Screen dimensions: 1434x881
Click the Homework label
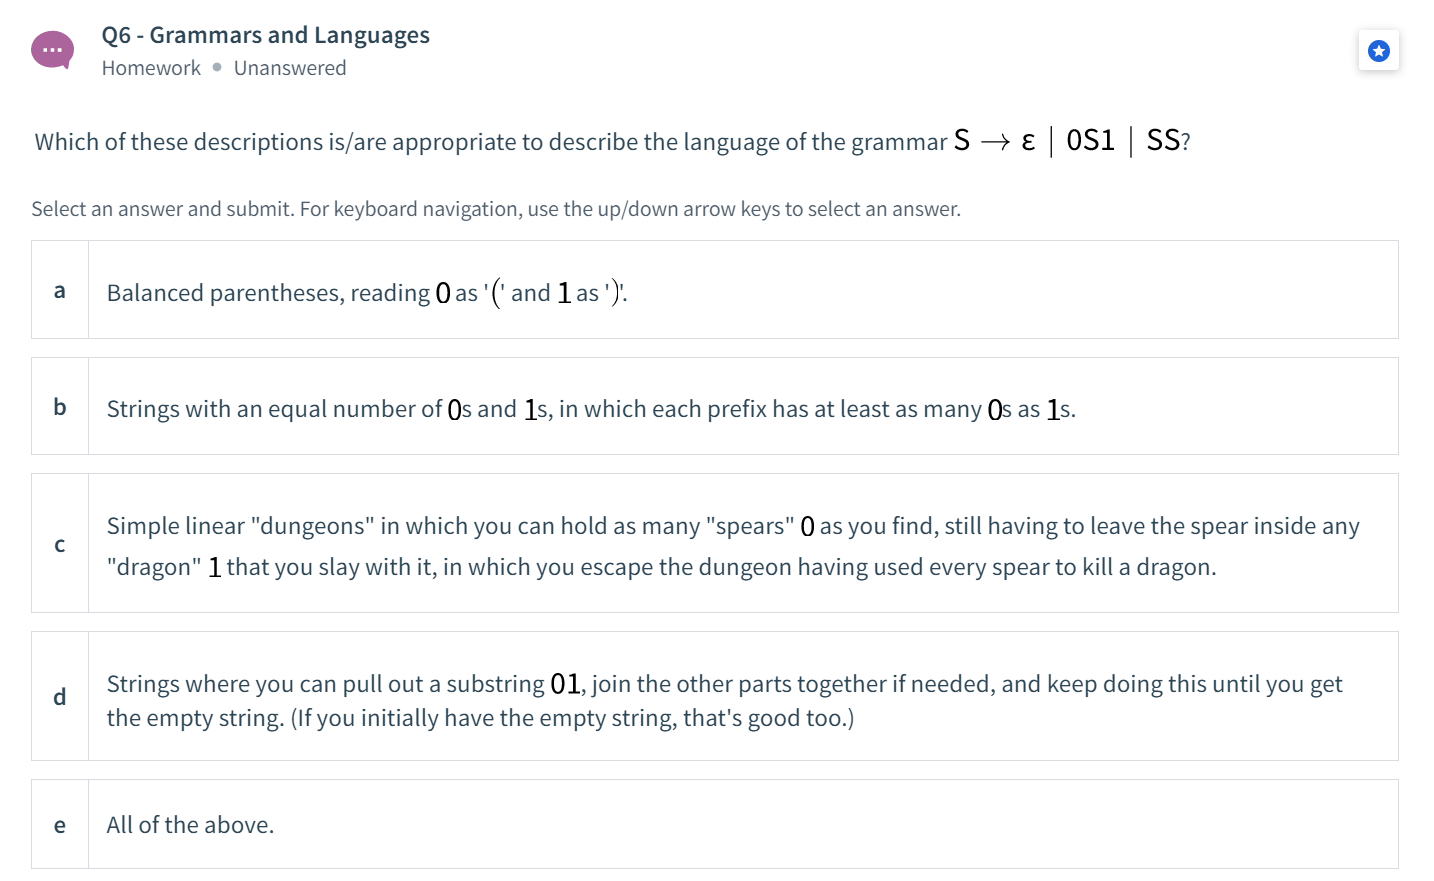point(151,67)
